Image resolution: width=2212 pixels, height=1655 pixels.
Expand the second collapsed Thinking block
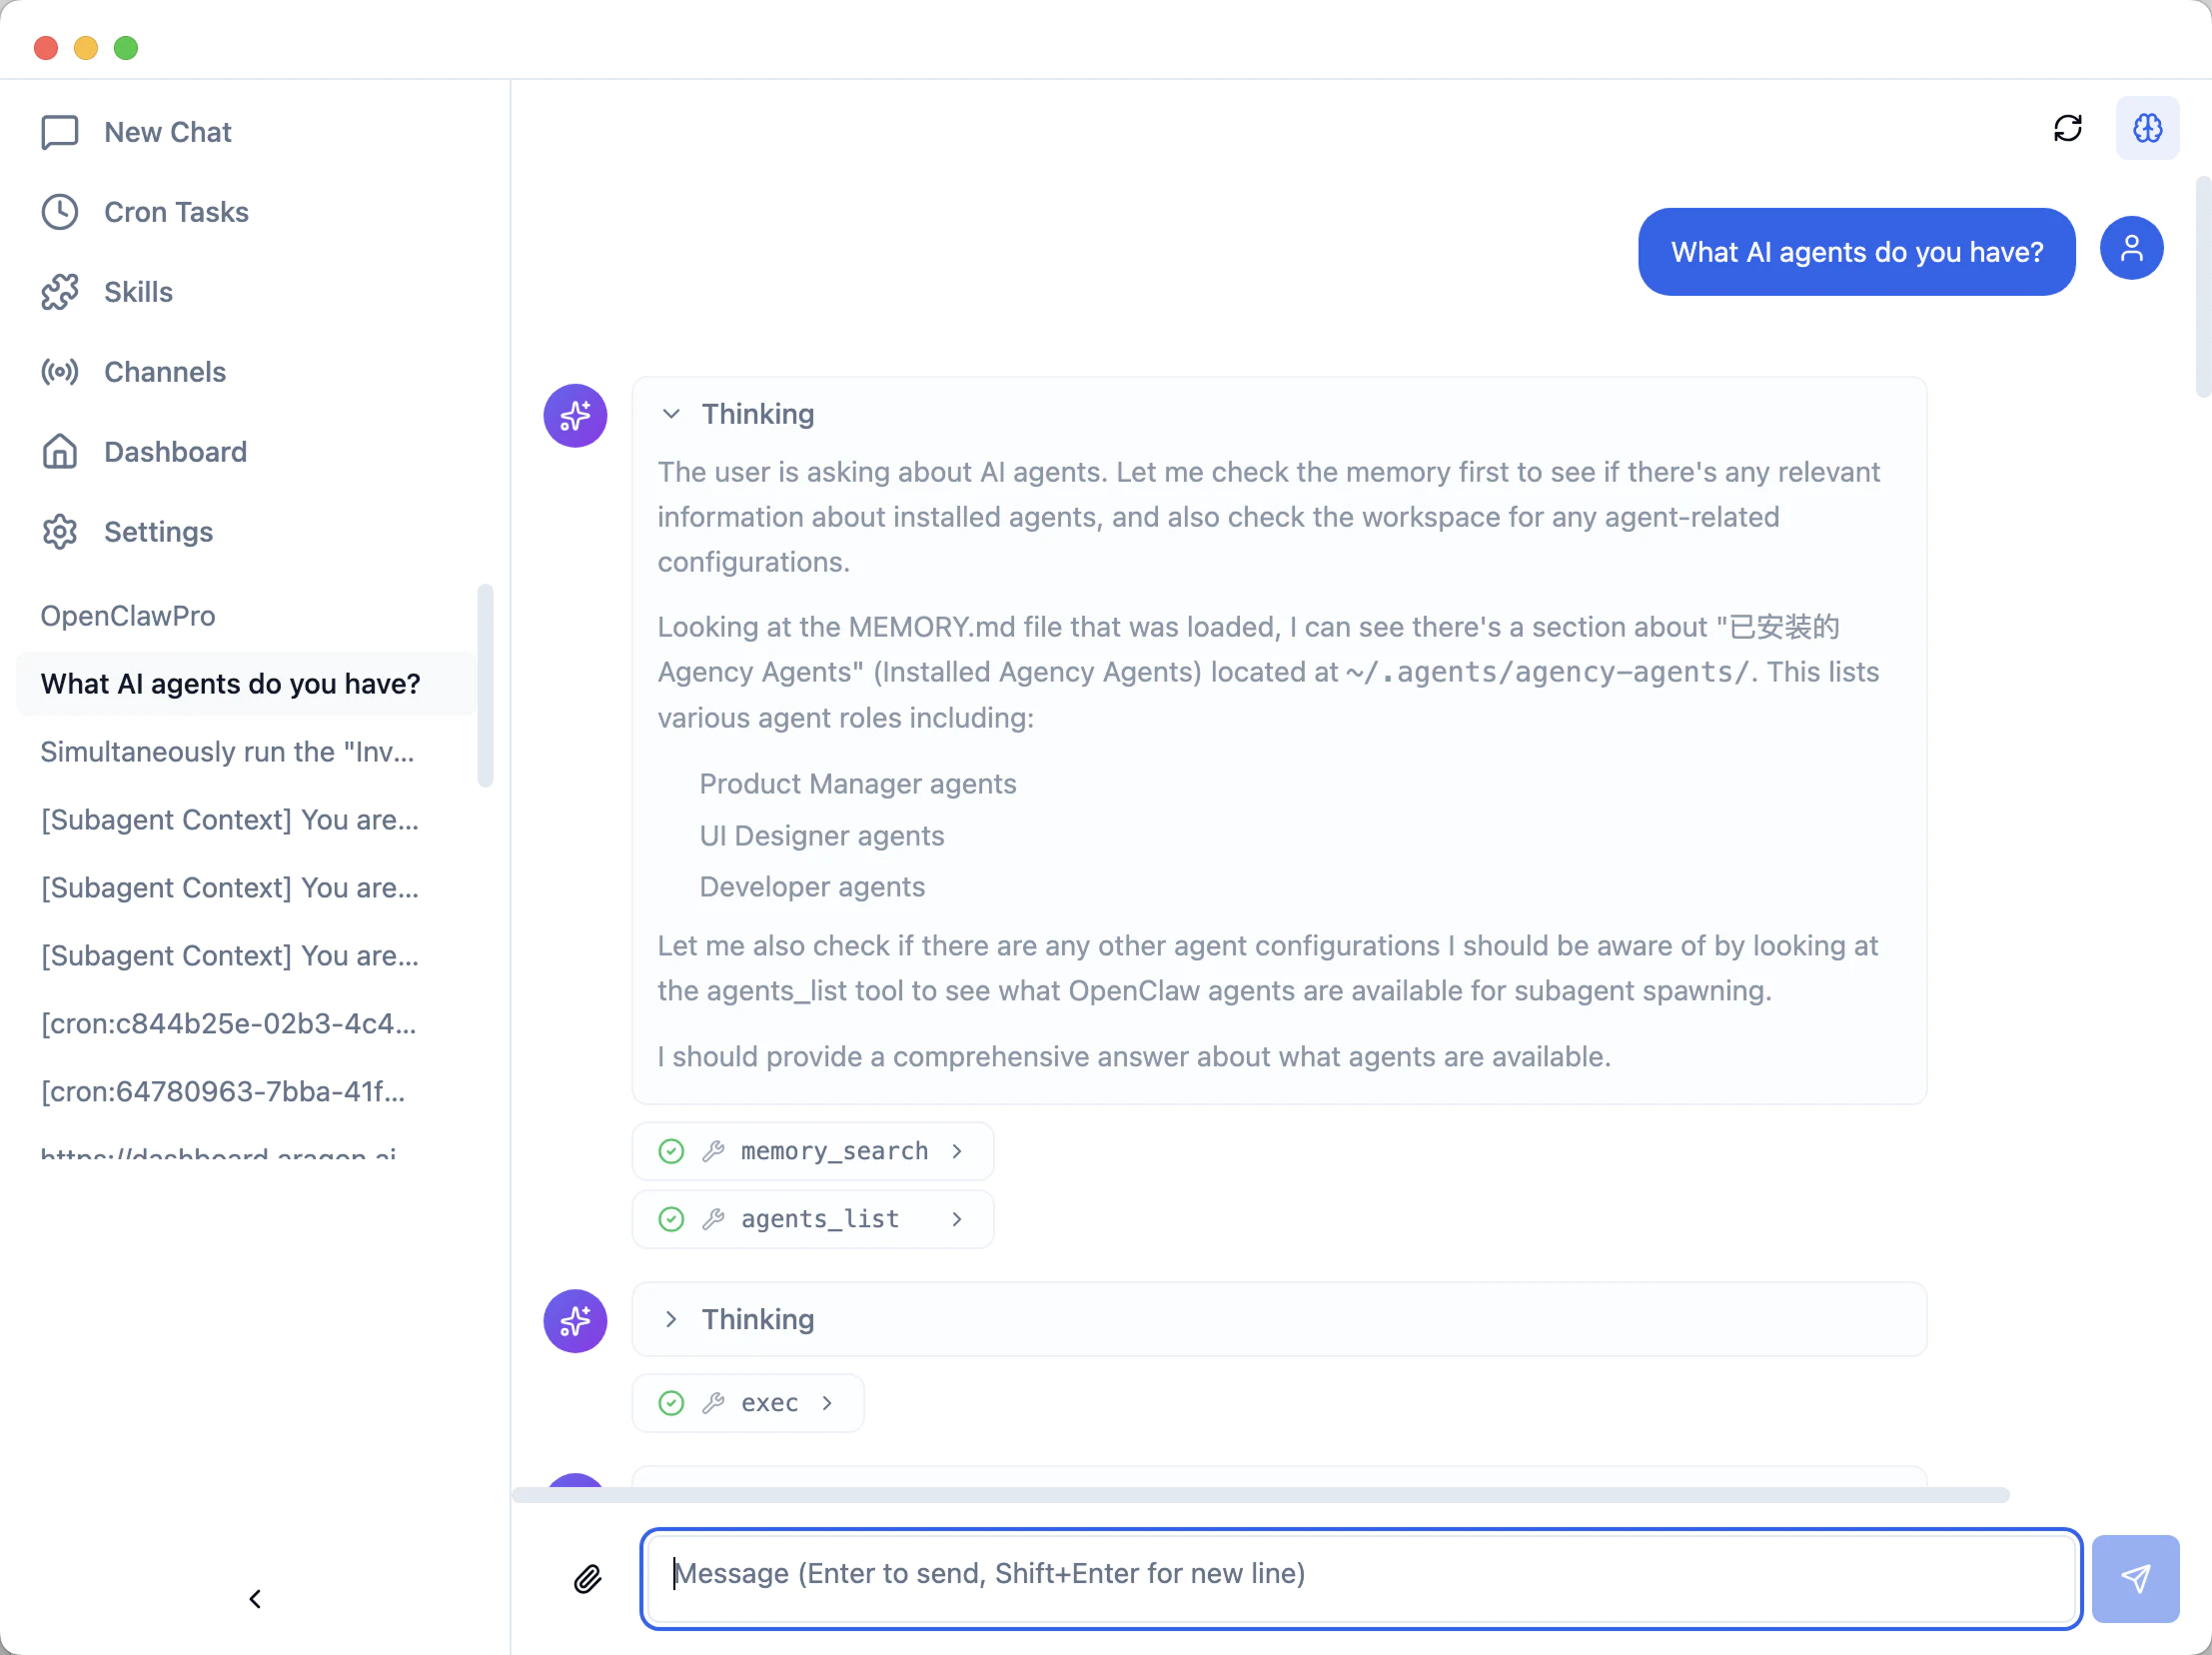click(x=671, y=1319)
